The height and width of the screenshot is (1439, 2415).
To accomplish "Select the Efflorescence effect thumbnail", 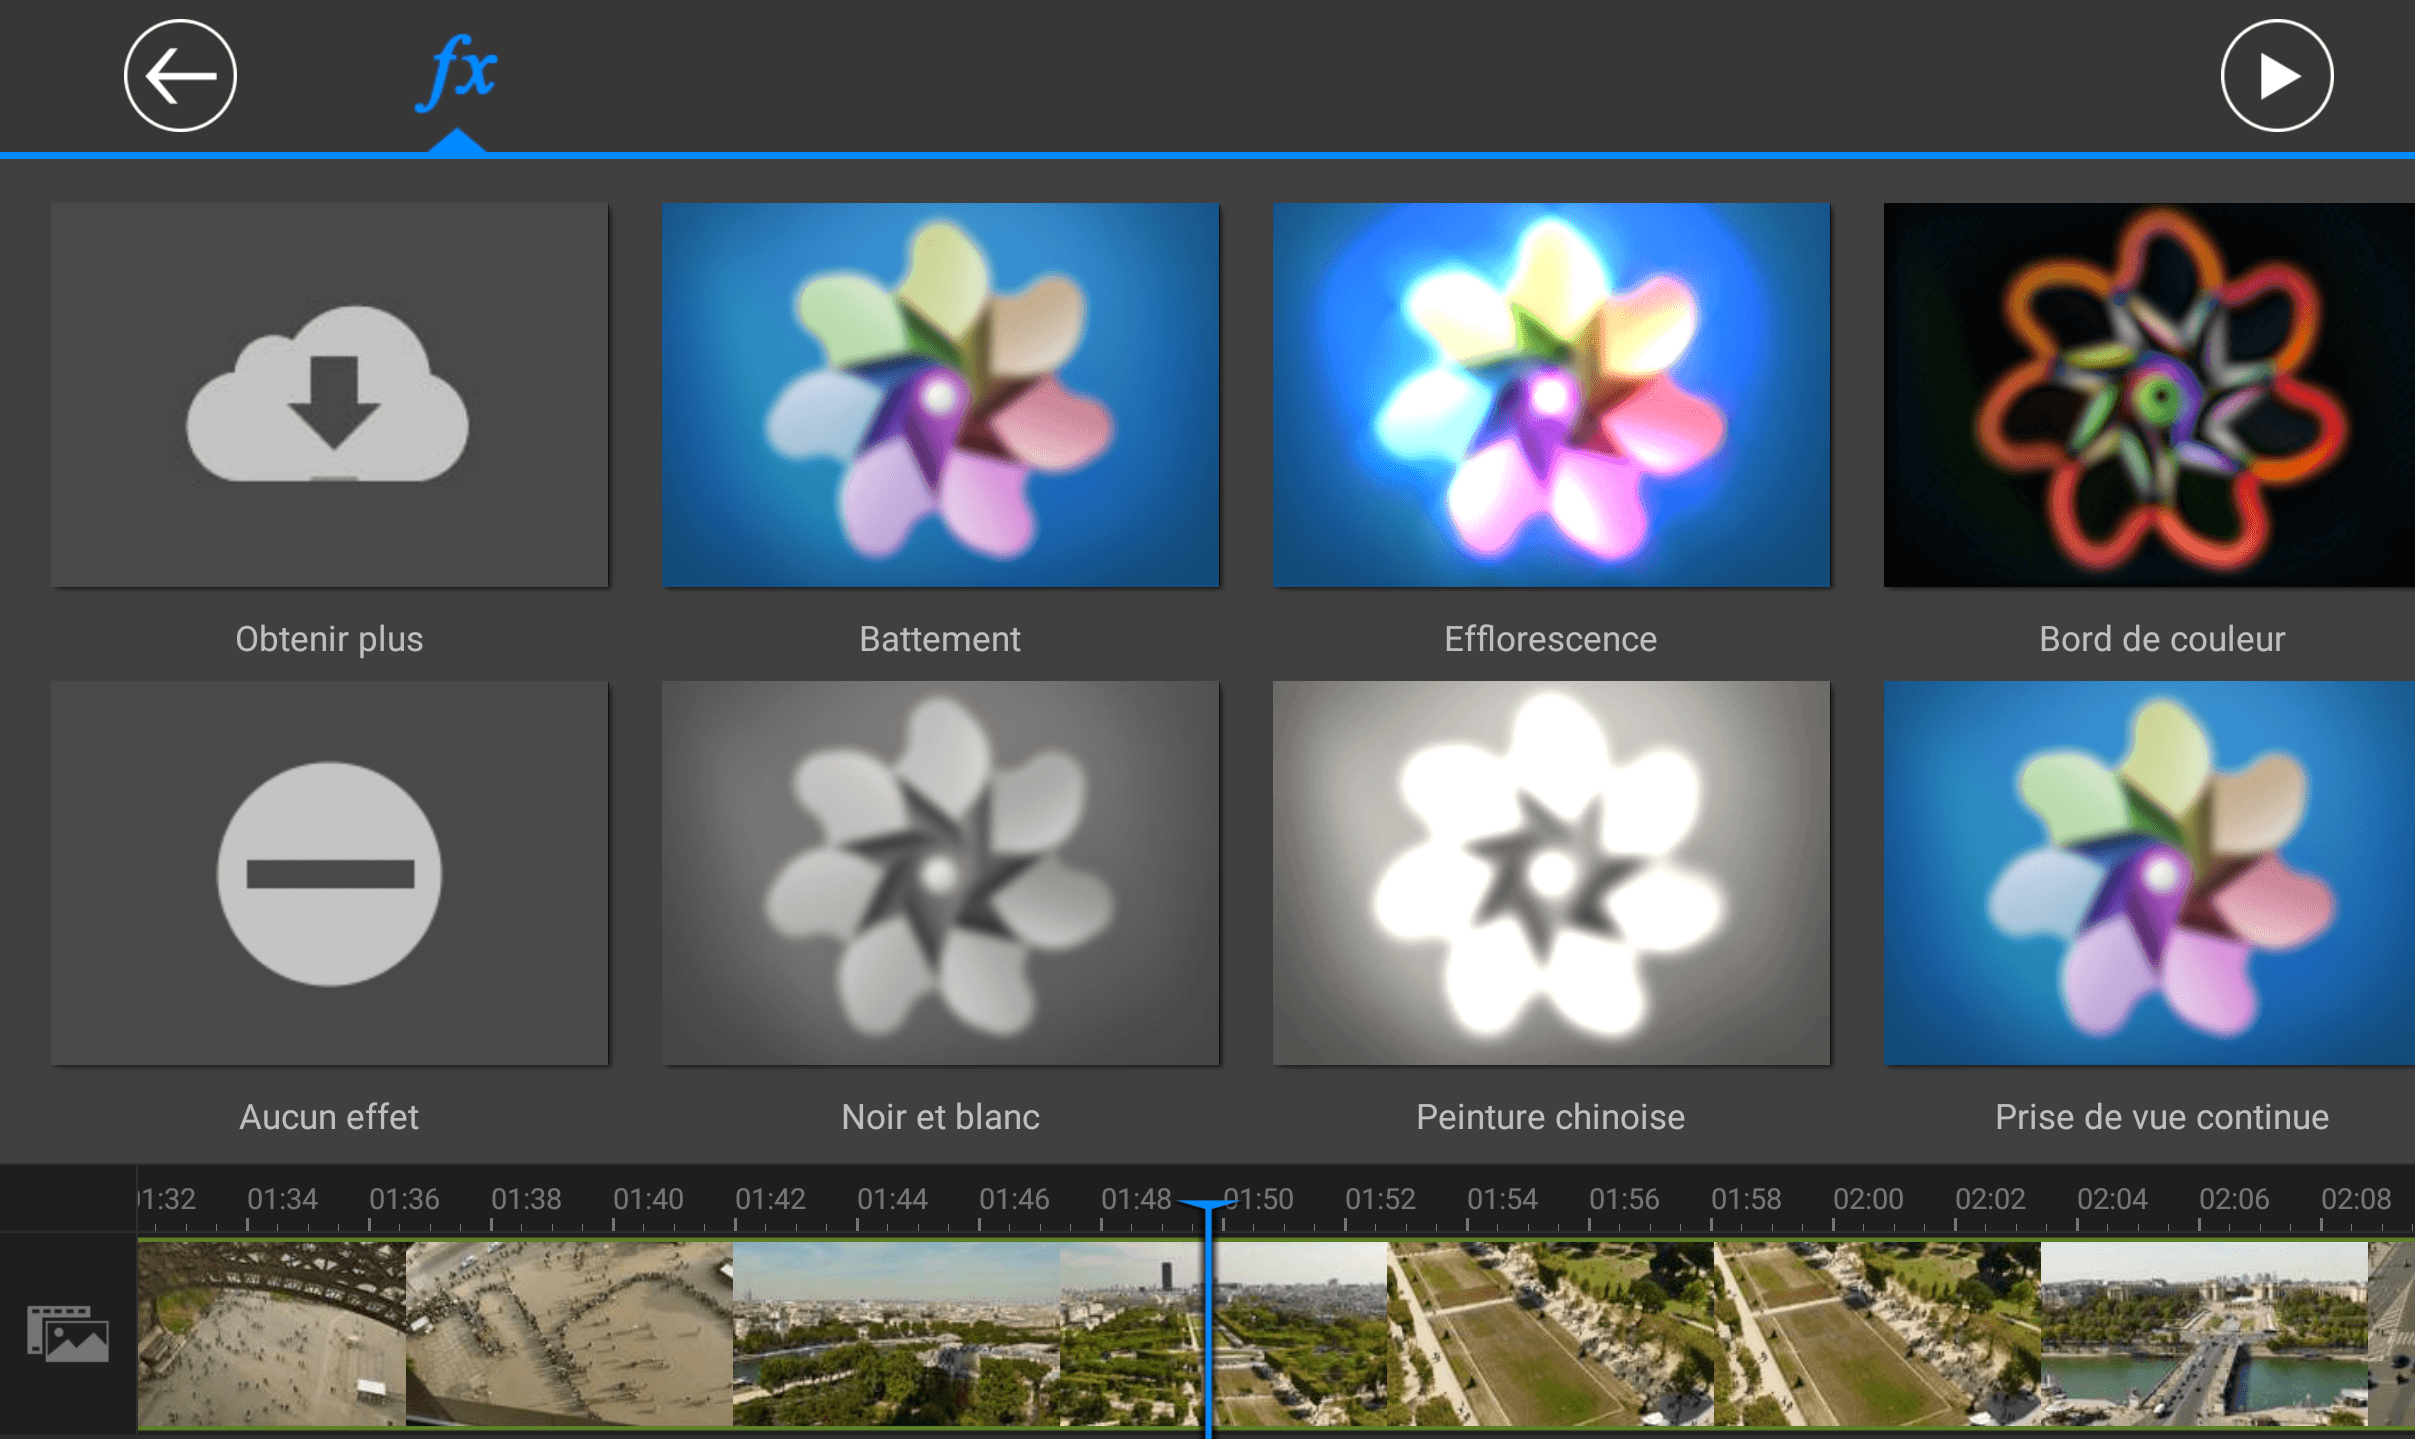I will 1550,394.
